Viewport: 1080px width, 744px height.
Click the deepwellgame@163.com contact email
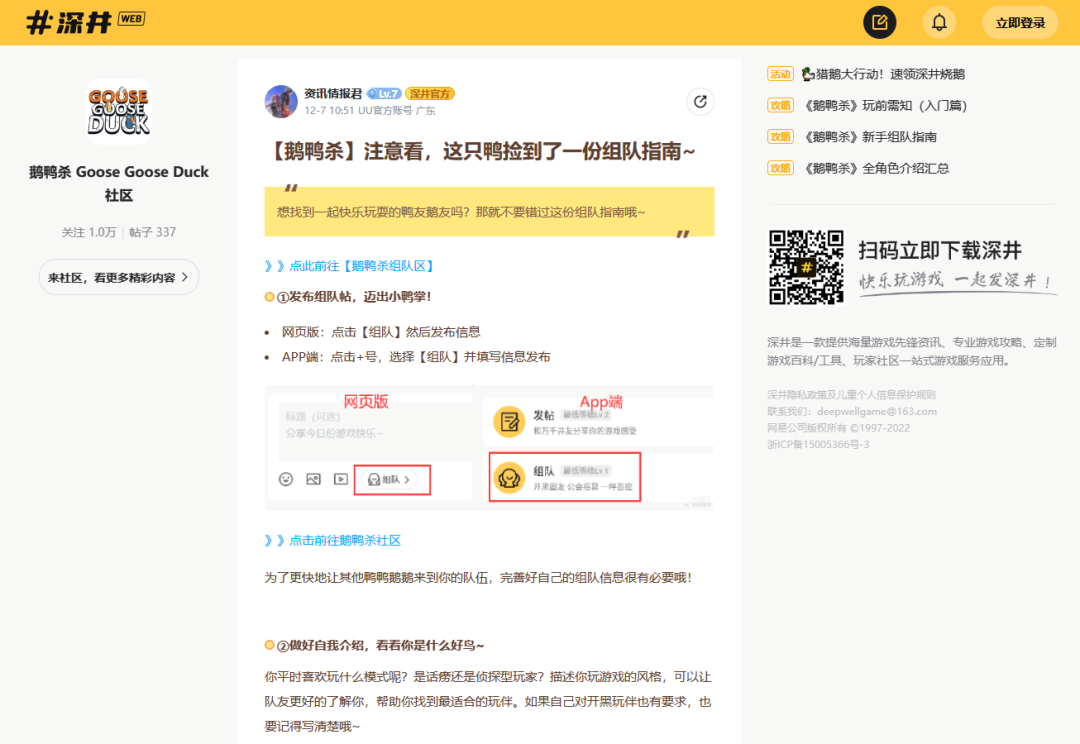877,411
